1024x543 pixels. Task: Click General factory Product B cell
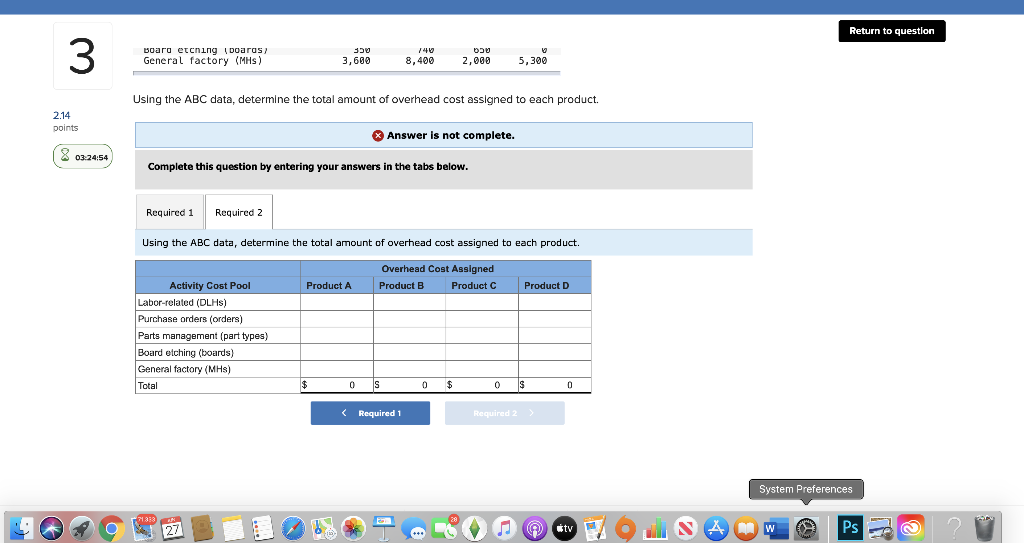[x=409, y=369]
